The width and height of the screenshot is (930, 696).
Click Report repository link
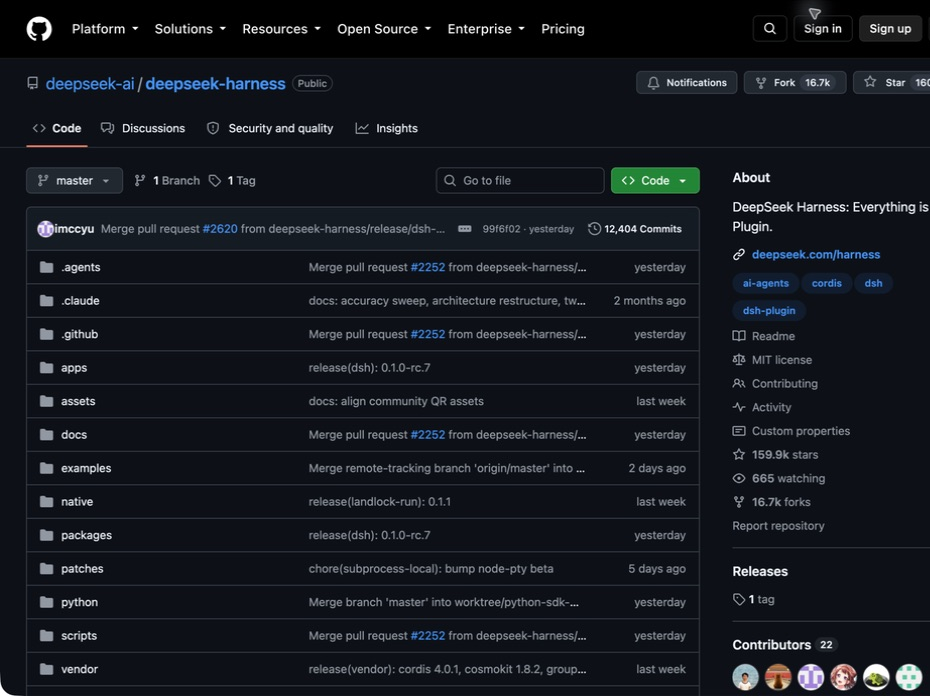click(778, 526)
